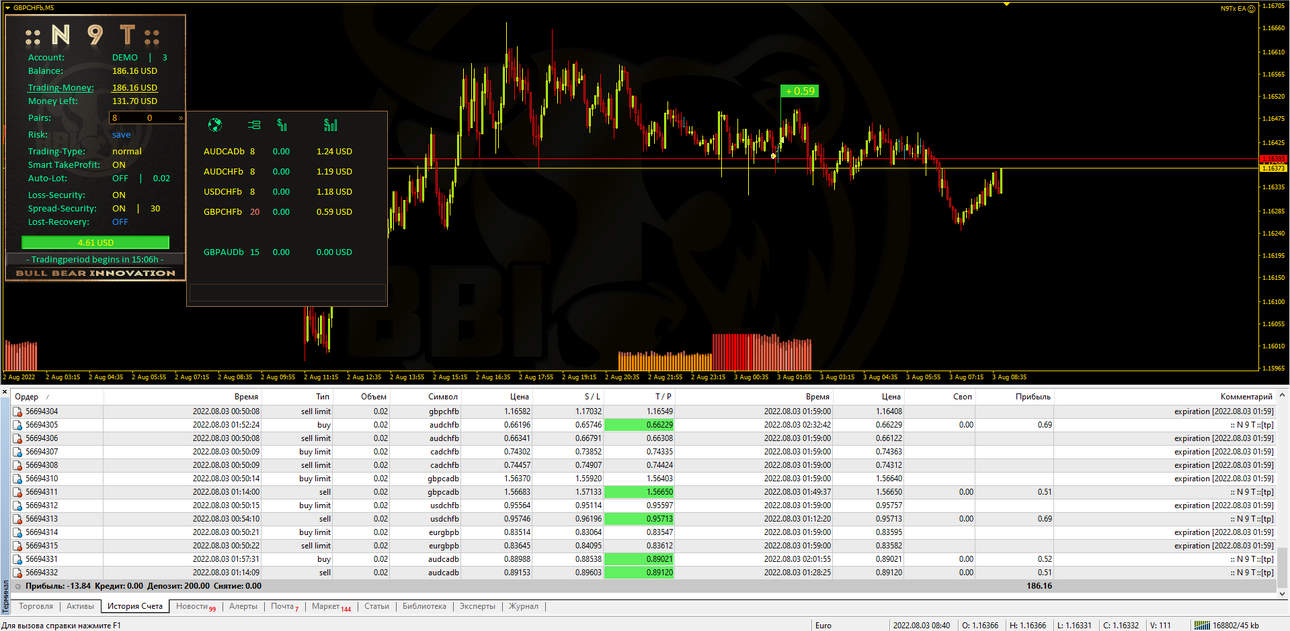The height and width of the screenshot is (631, 1290).
Task: Click order icon for 56694331
Action: (x=17, y=560)
